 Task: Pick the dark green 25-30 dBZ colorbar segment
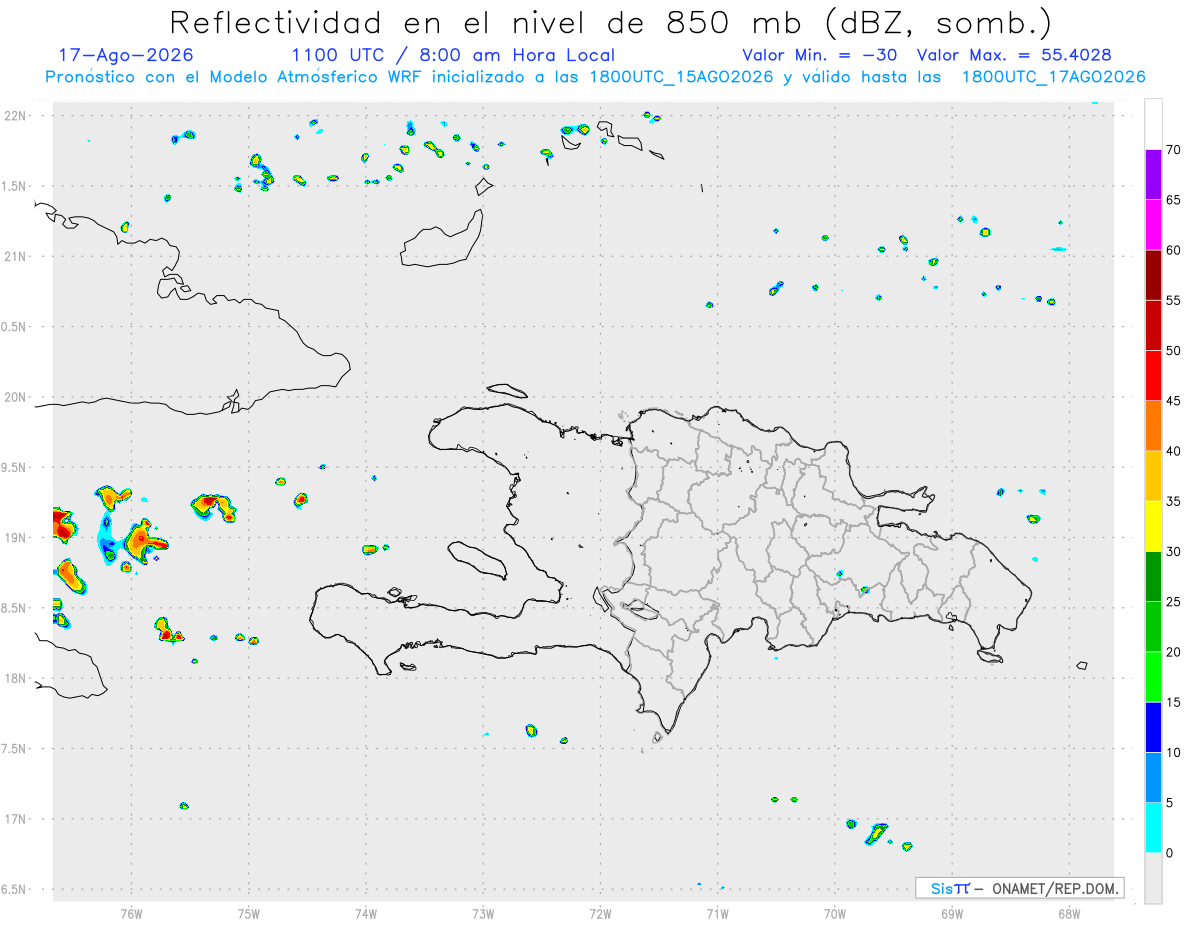[x=1153, y=576]
